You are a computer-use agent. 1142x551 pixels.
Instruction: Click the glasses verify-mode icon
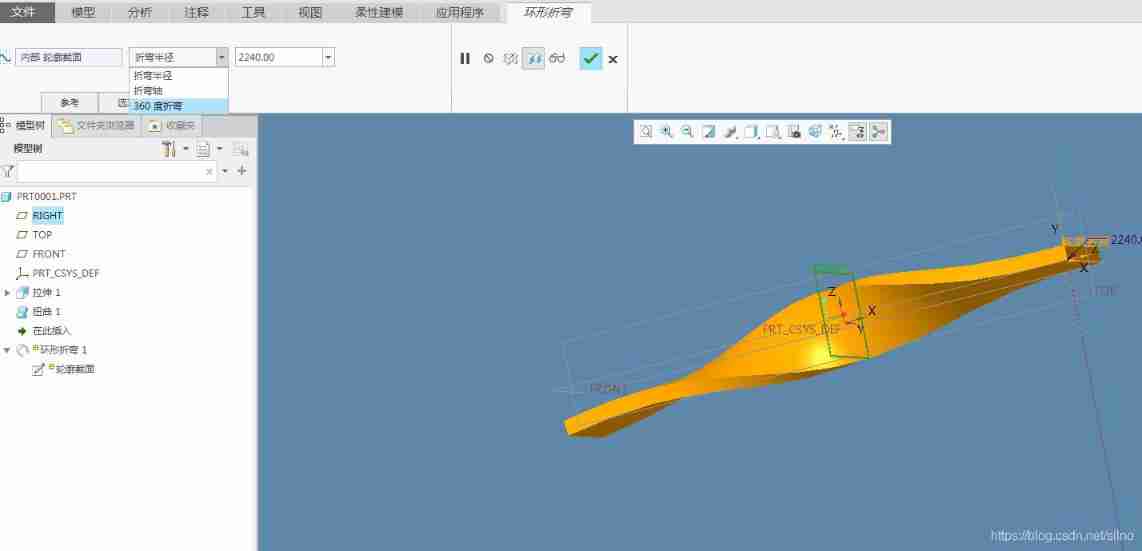pos(557,59)
